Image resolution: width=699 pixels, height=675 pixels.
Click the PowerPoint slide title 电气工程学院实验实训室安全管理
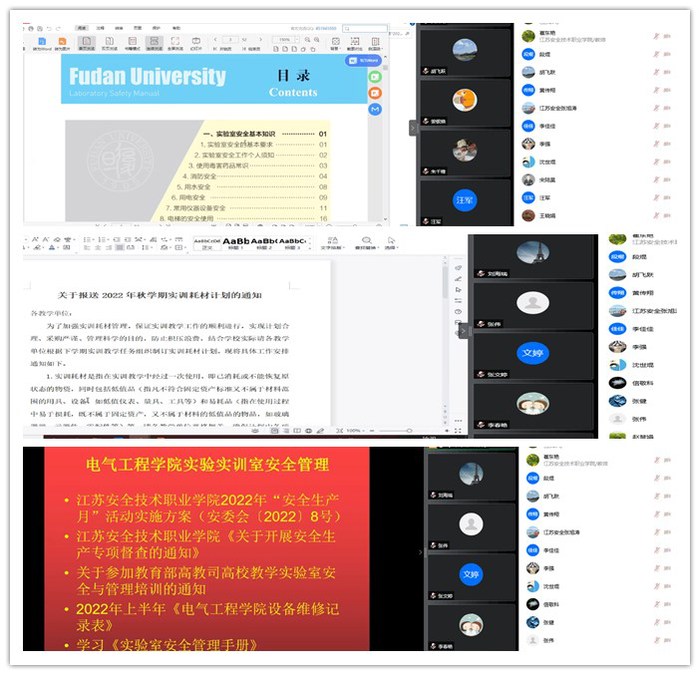196,463
